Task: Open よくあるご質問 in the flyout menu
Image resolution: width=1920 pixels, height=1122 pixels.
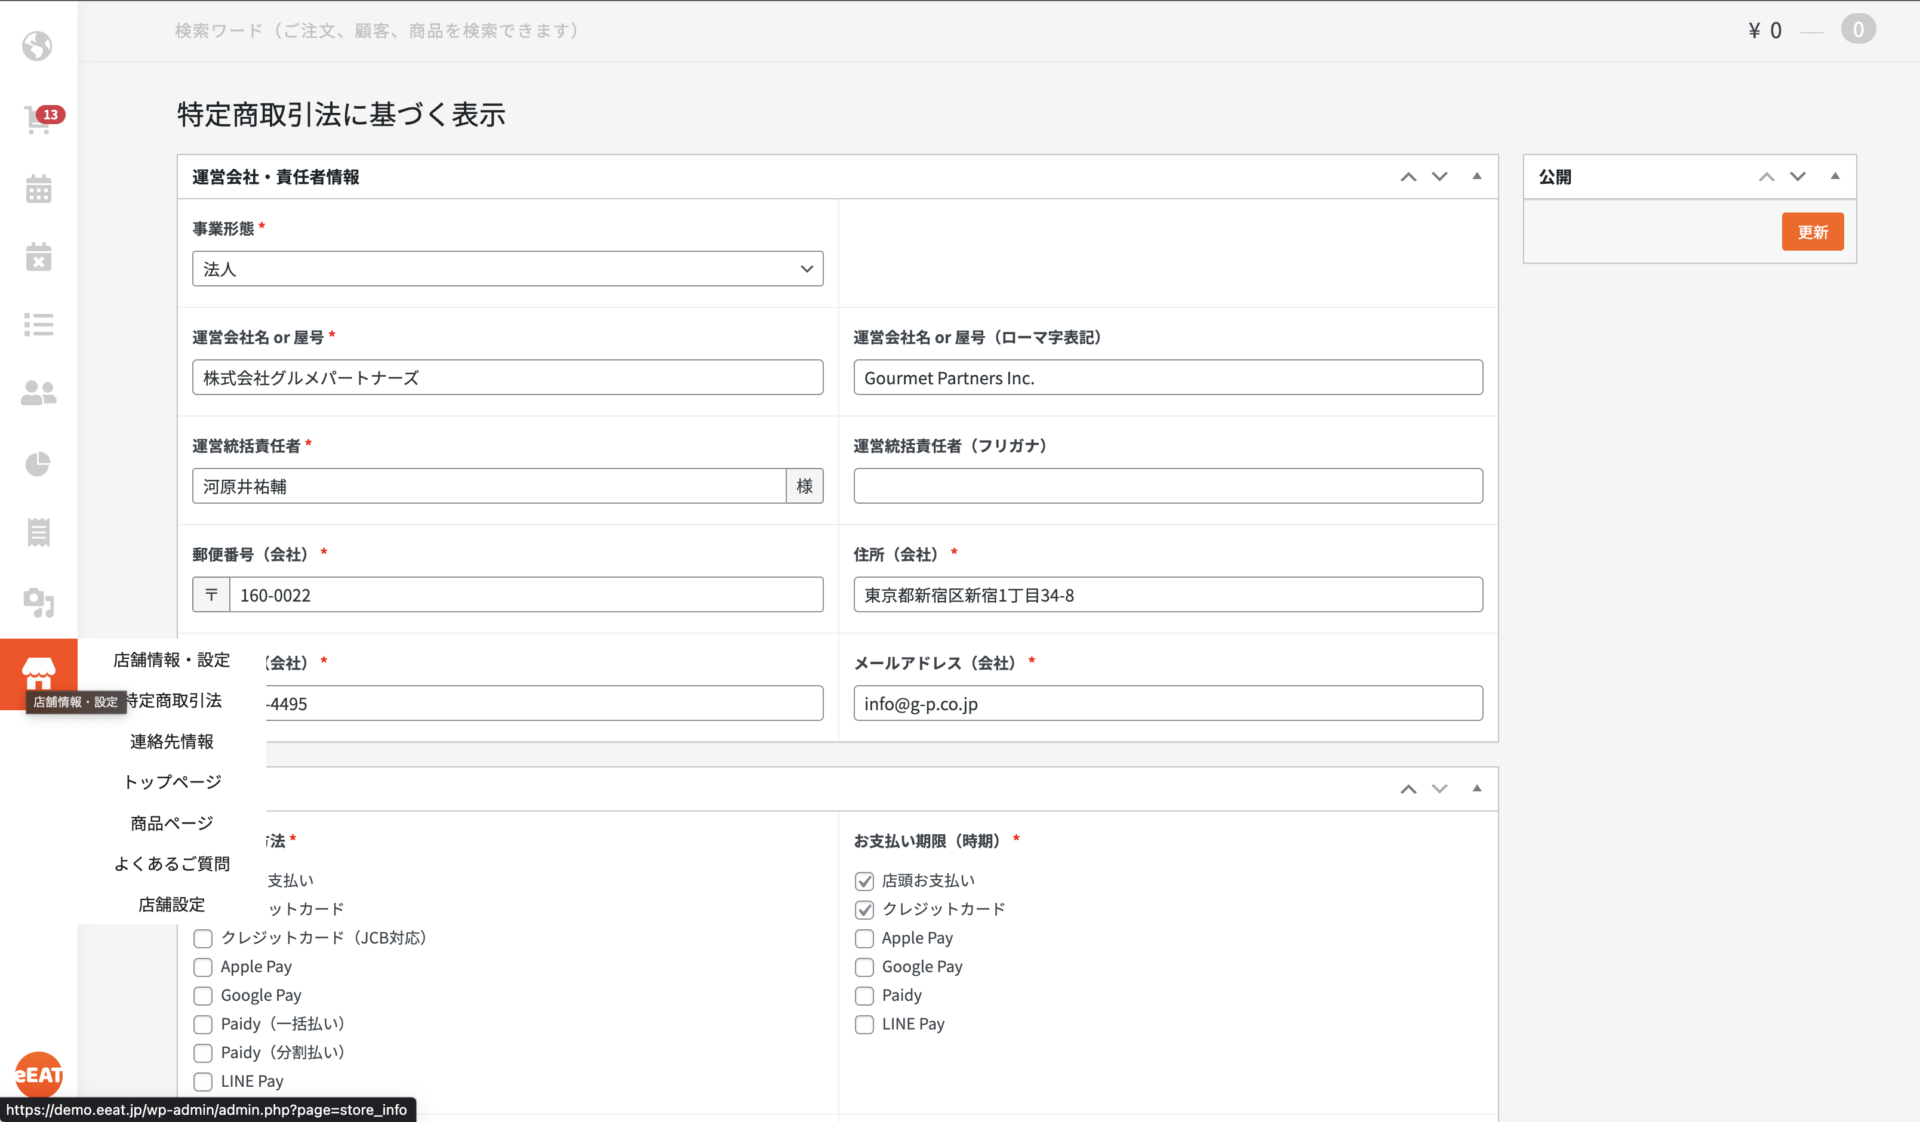Action: click(x=172, y=864)
